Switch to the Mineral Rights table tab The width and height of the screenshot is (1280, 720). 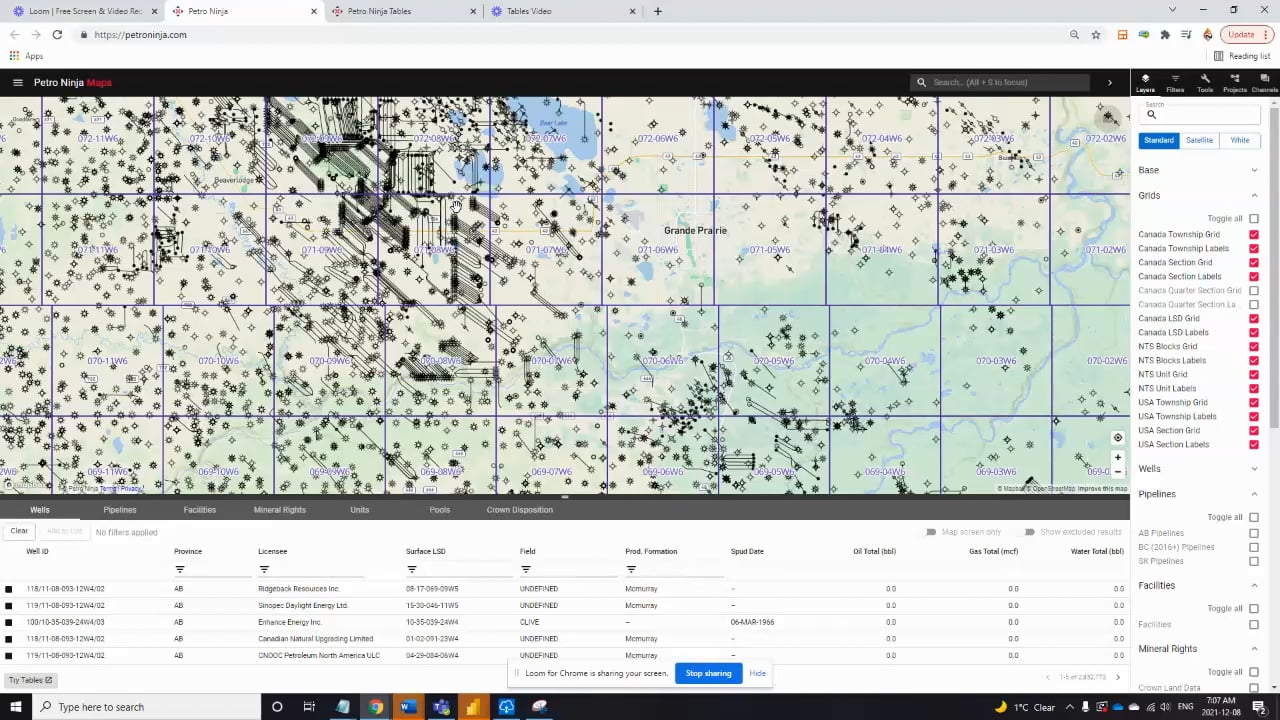(x=280, y=510)
